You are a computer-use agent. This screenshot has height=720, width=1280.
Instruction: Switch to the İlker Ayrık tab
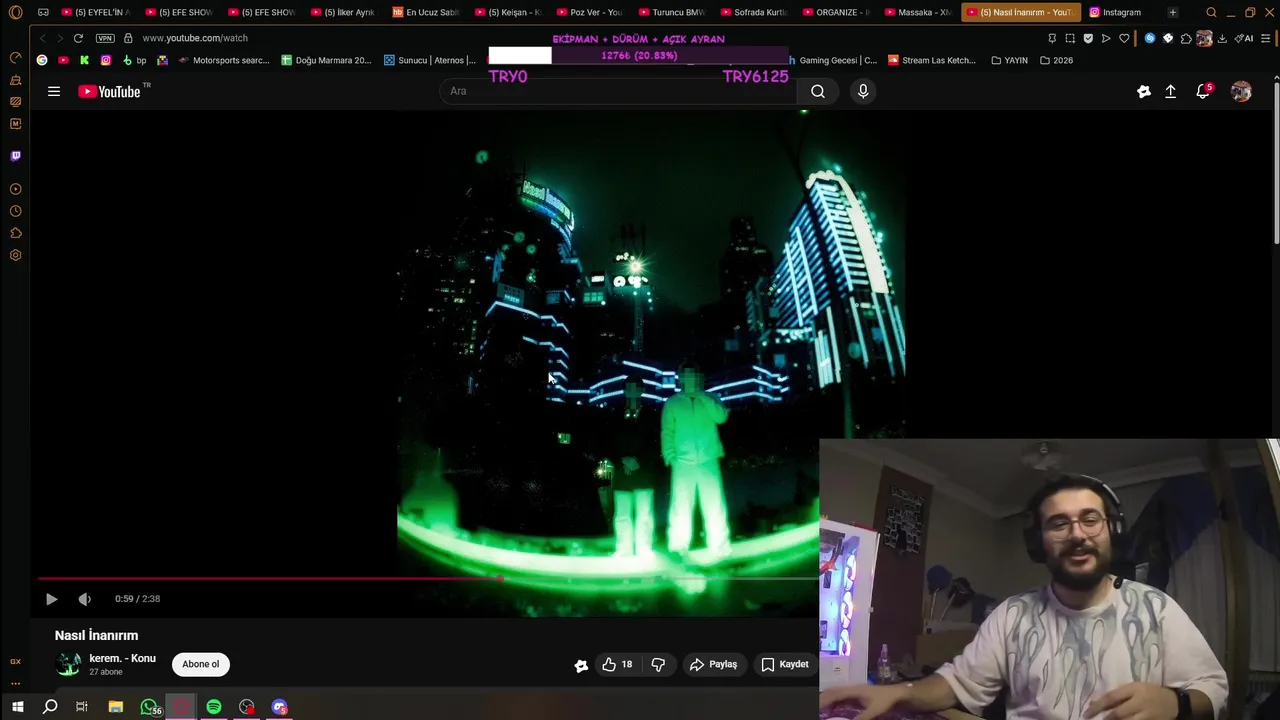[x=342, y=12]
